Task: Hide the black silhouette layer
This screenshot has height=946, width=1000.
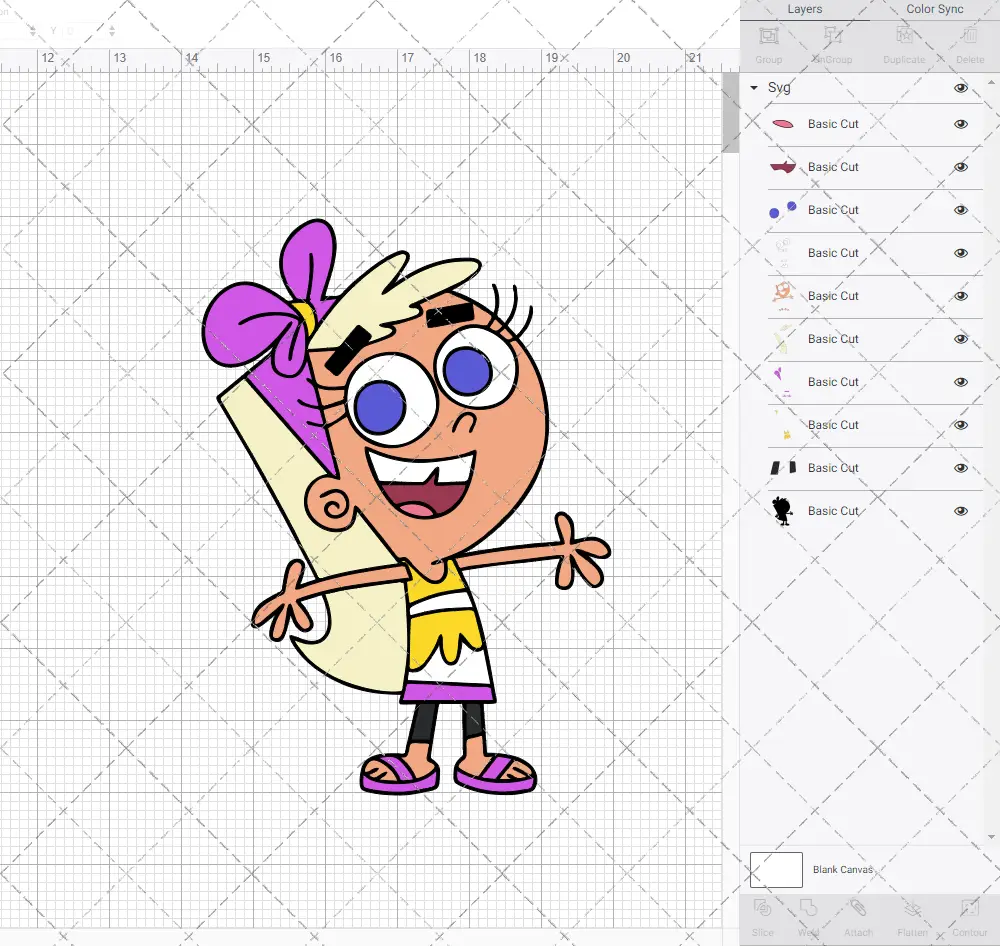Action: coord(960,511)
